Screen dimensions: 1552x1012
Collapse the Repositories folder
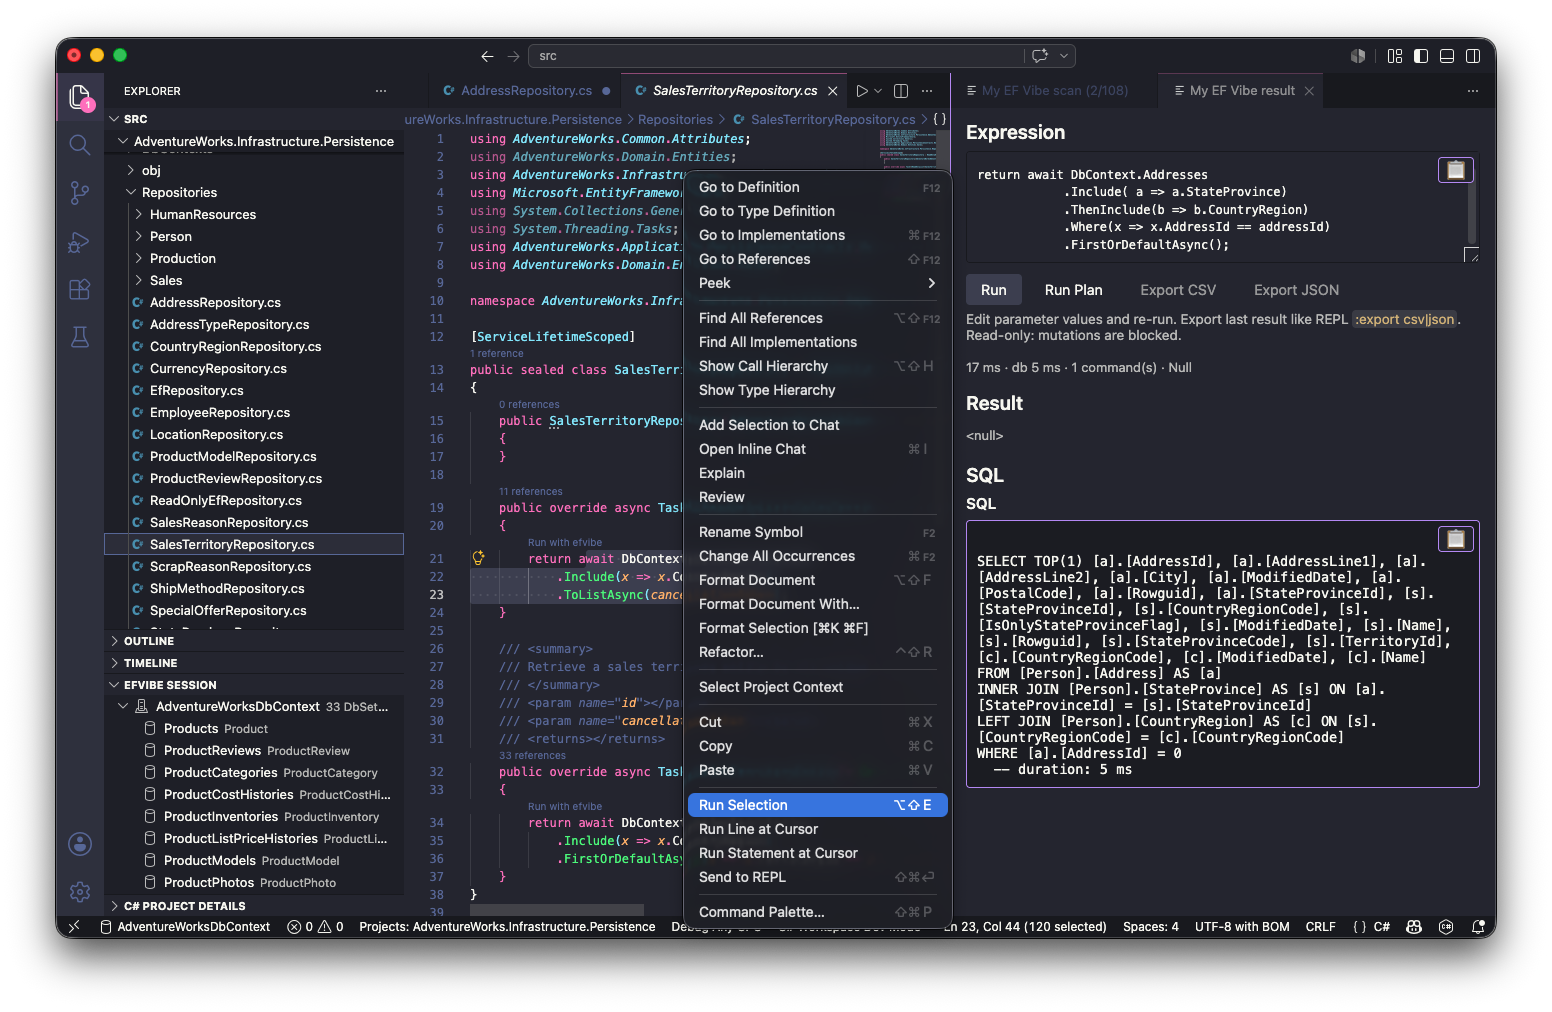[254, 192]
